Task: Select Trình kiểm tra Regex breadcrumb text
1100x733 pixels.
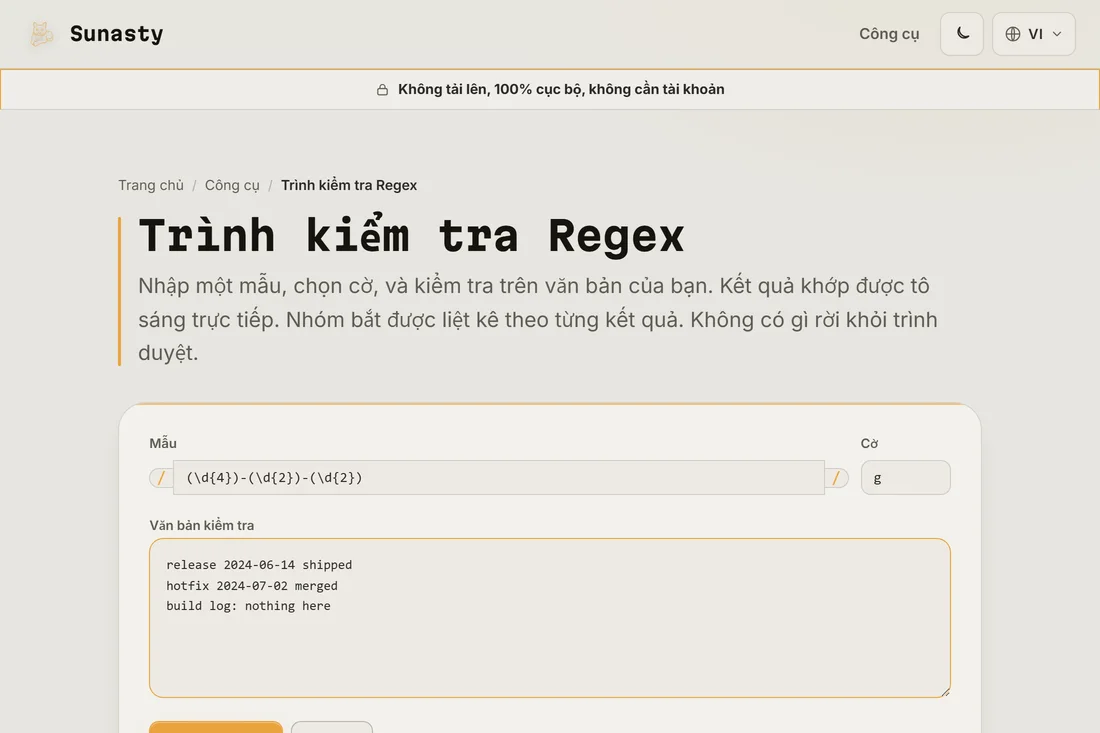Action: pos(349,185)
